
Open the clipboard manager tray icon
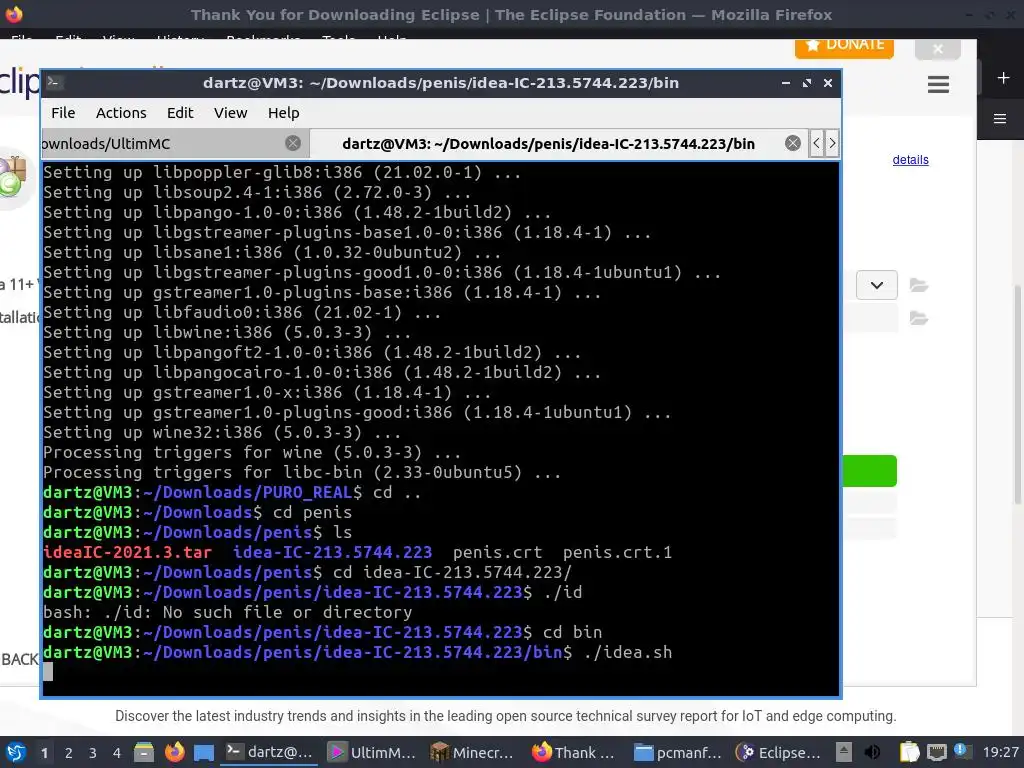(909, 752)
